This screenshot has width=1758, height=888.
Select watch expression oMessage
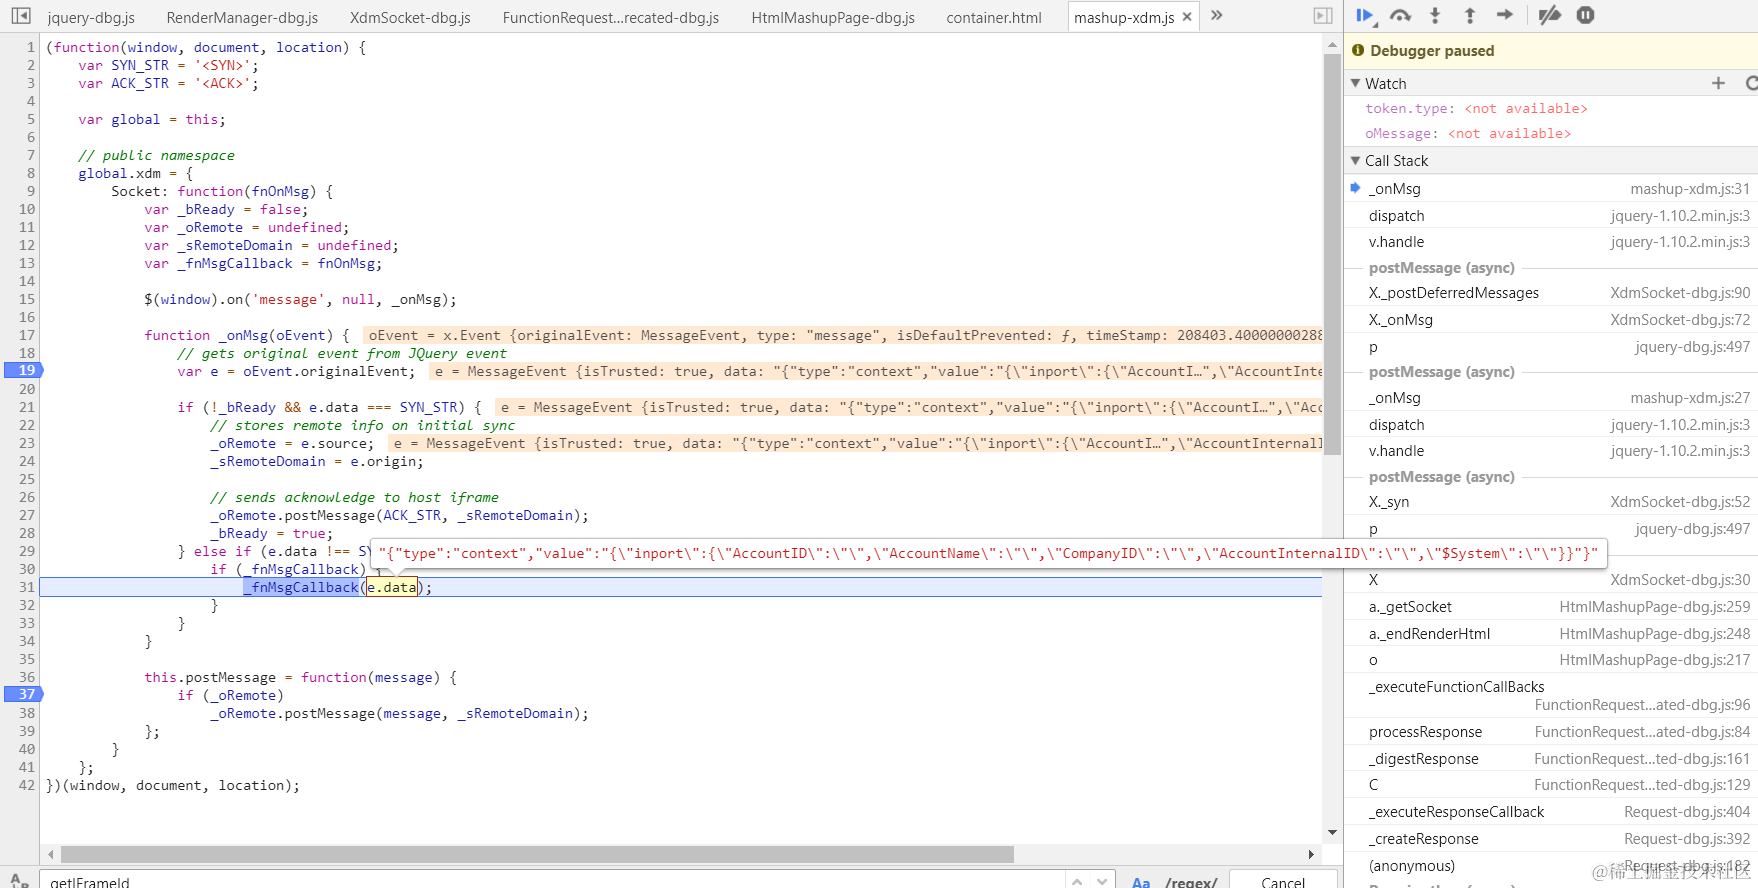click(1468, 133)
